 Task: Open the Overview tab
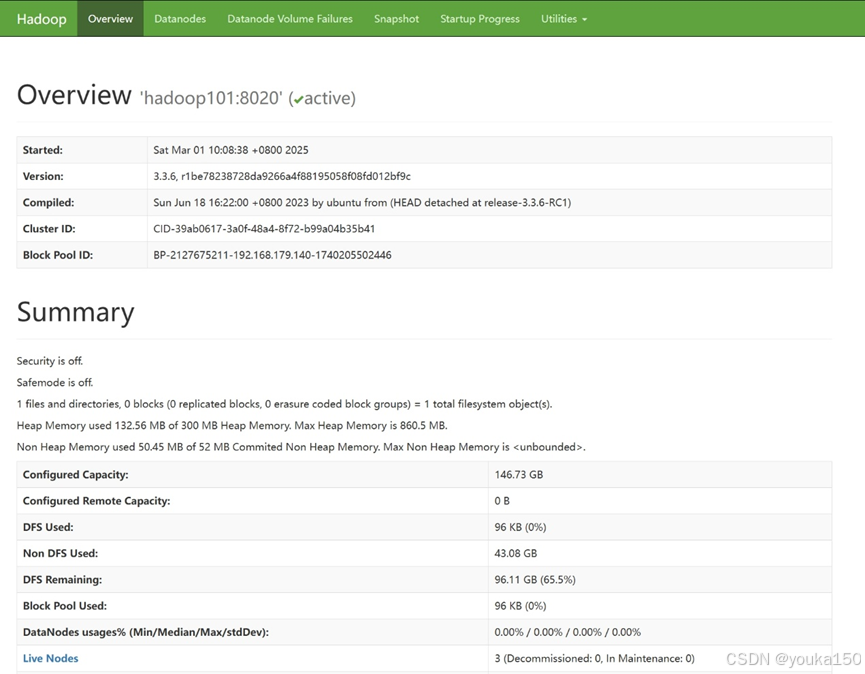(110, 19)
